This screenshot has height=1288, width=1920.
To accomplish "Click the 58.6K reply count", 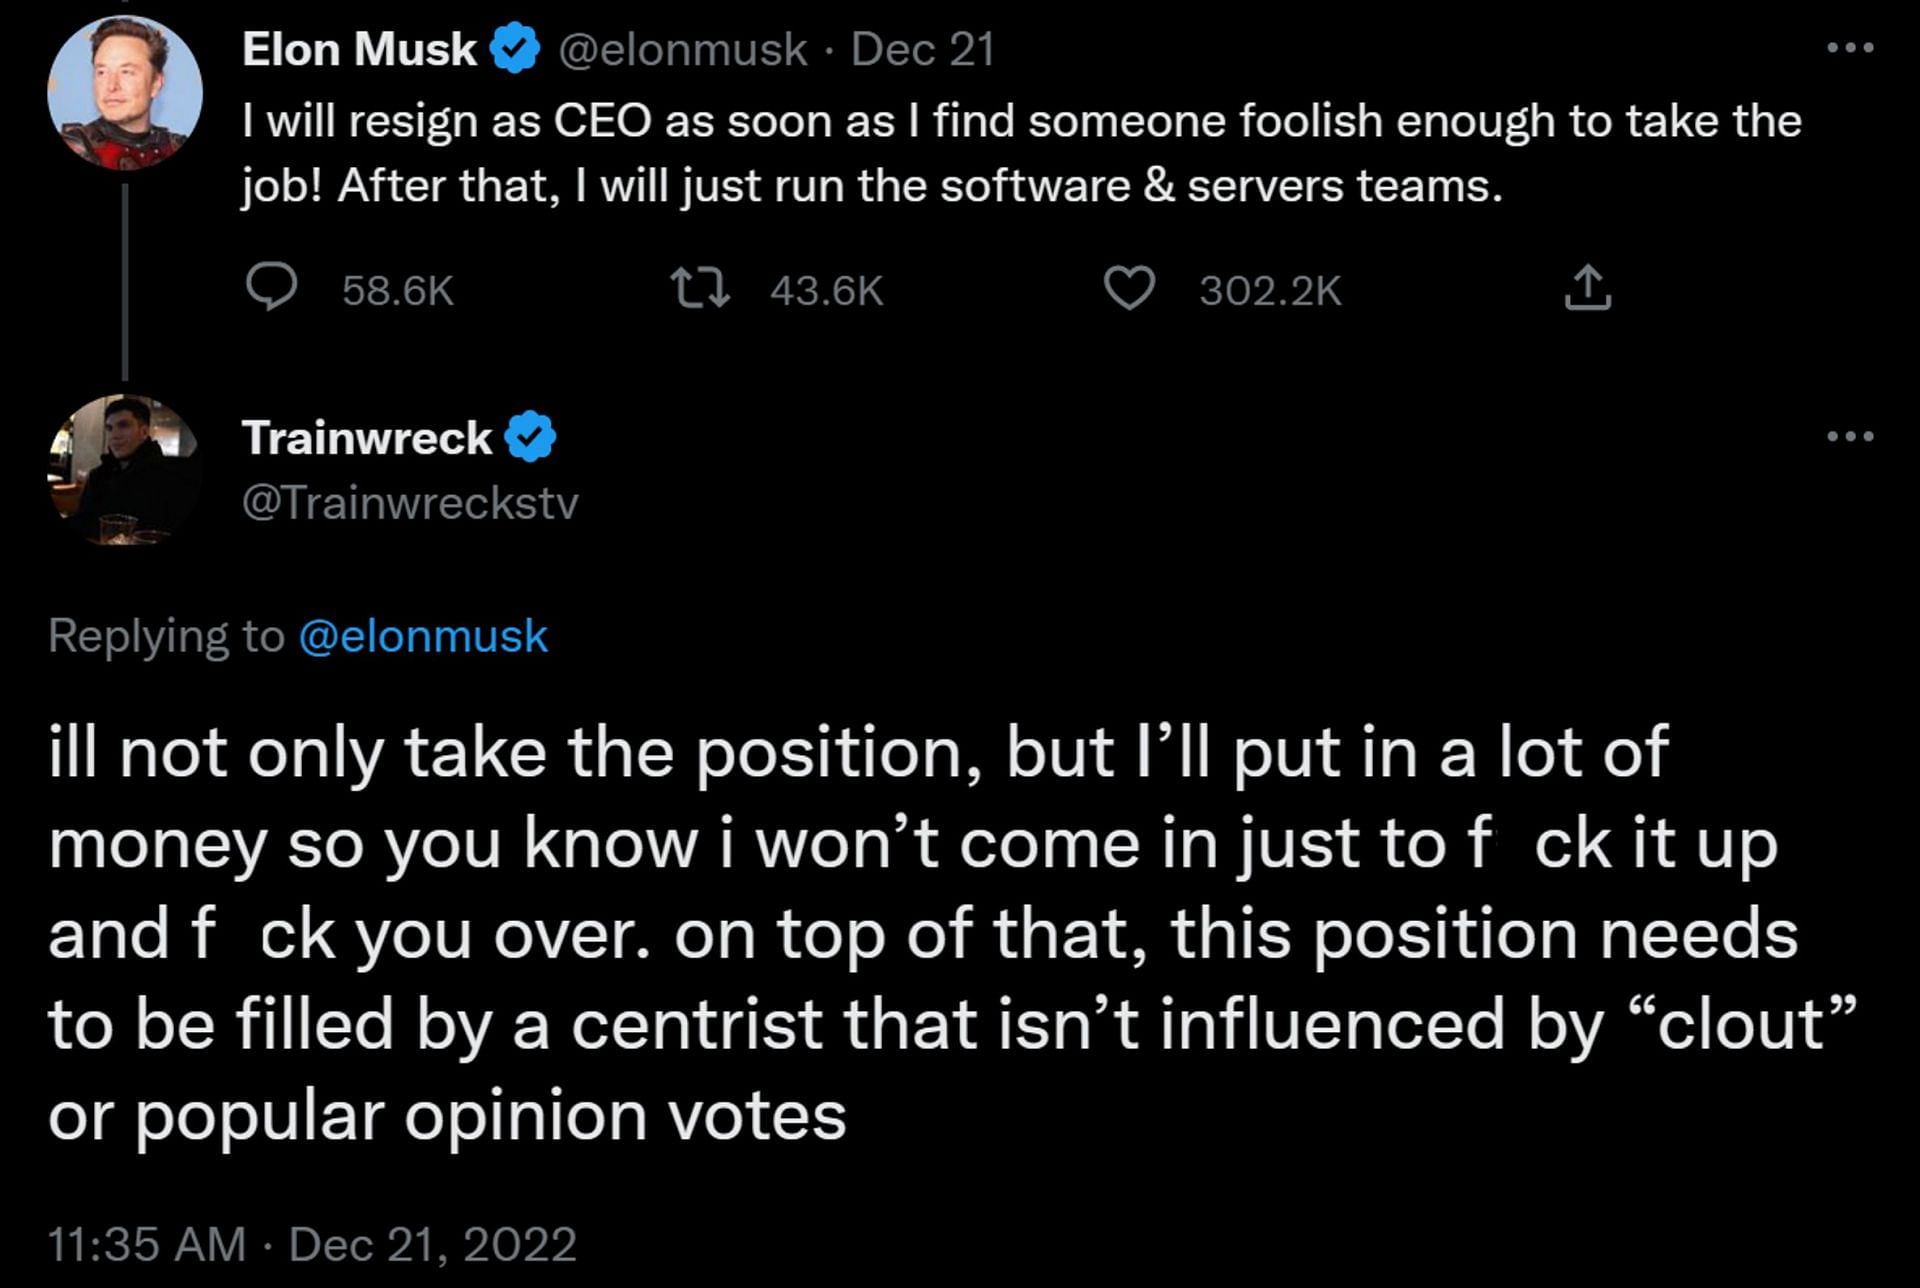I will pyautogui.click(x=398, y=291).
